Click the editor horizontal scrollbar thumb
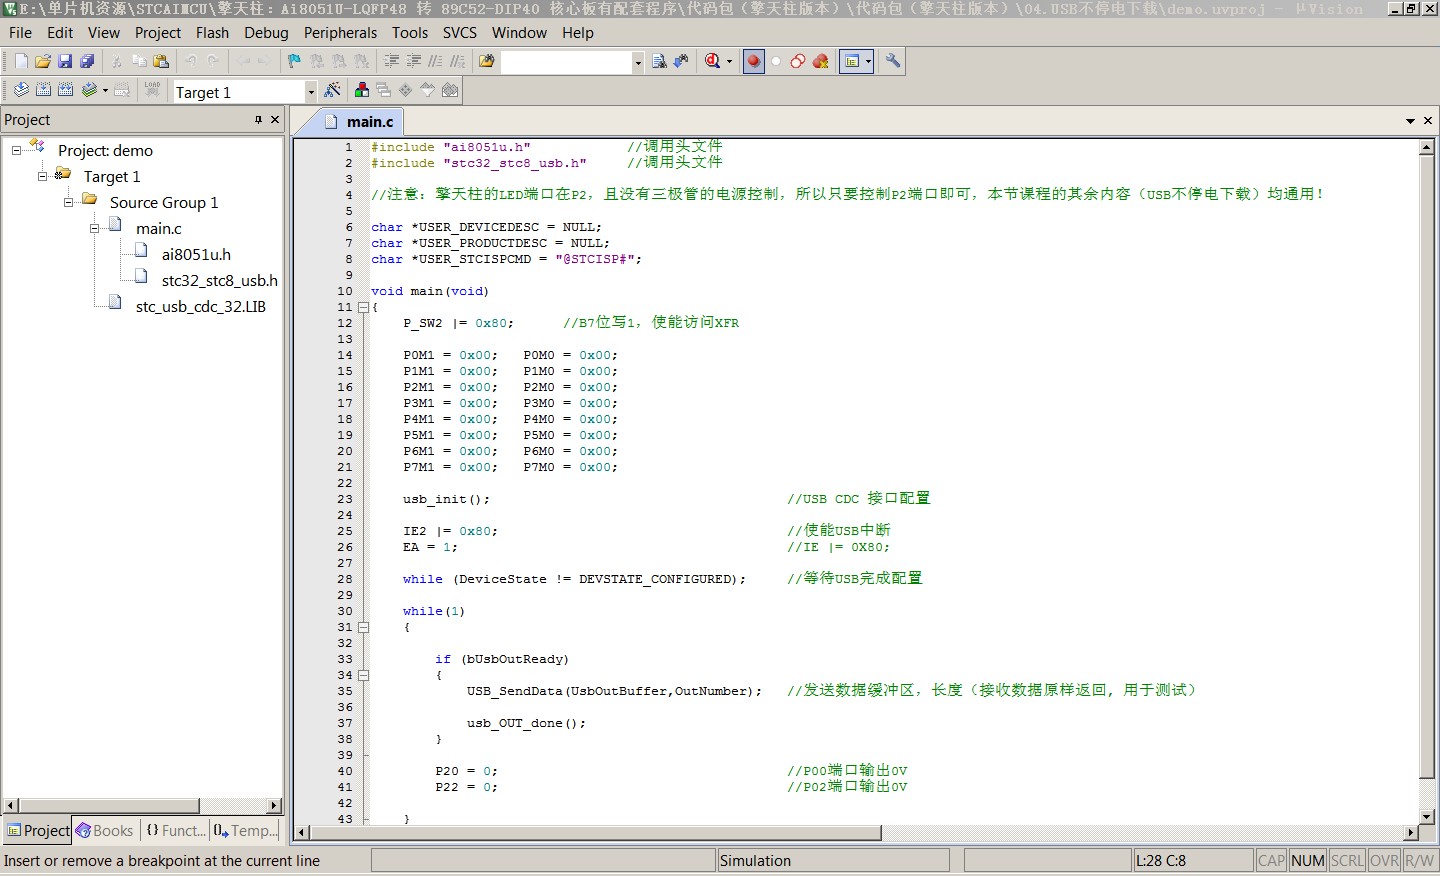The image size is (1440, 876). (x=595, y=832)
